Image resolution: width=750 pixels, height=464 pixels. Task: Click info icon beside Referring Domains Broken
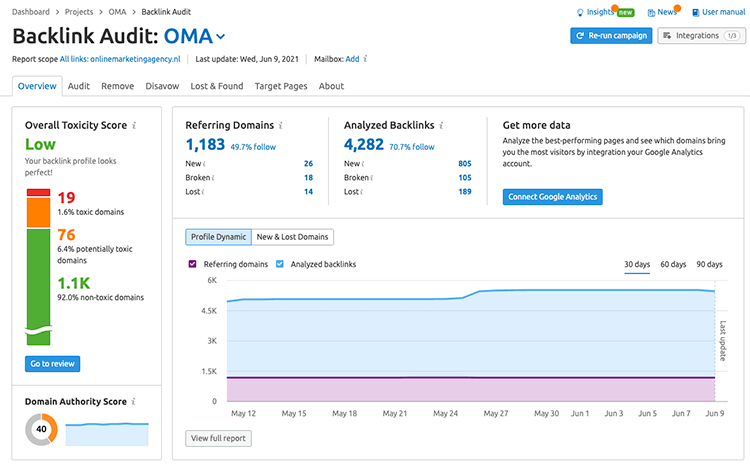click(213, 178)
